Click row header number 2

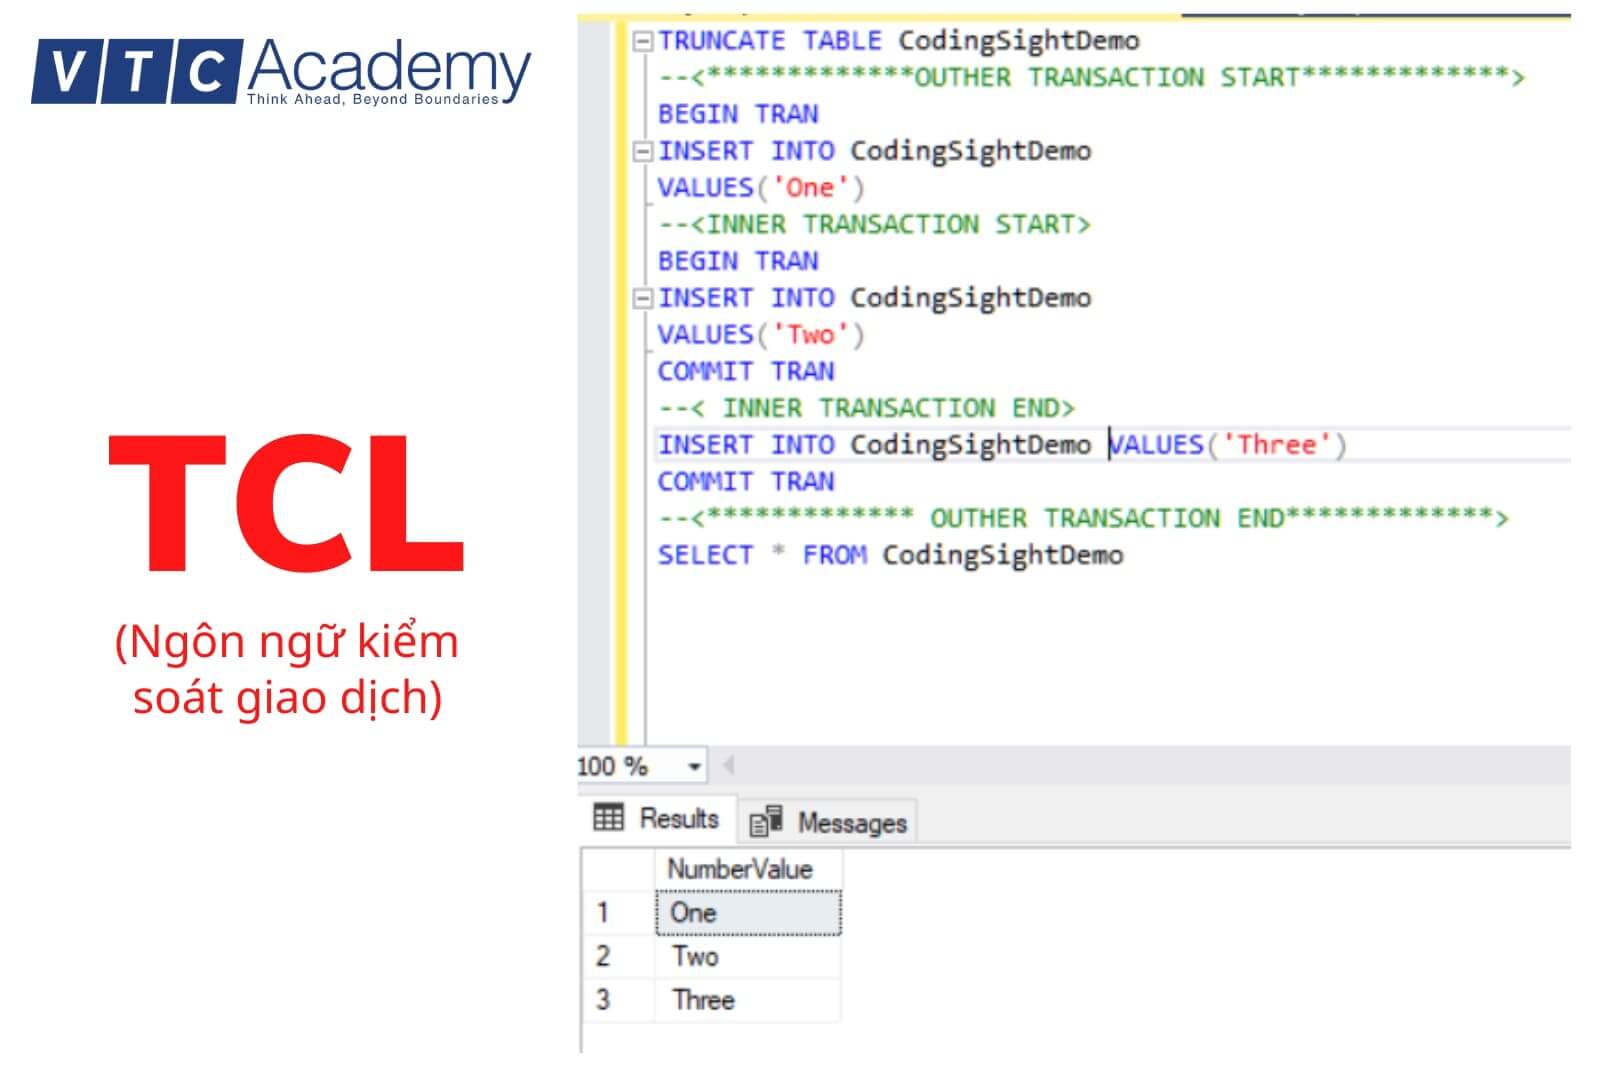coord(603,957)
